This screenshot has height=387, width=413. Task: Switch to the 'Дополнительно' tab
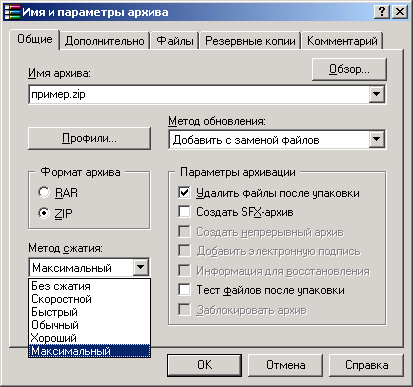point(105,41)
